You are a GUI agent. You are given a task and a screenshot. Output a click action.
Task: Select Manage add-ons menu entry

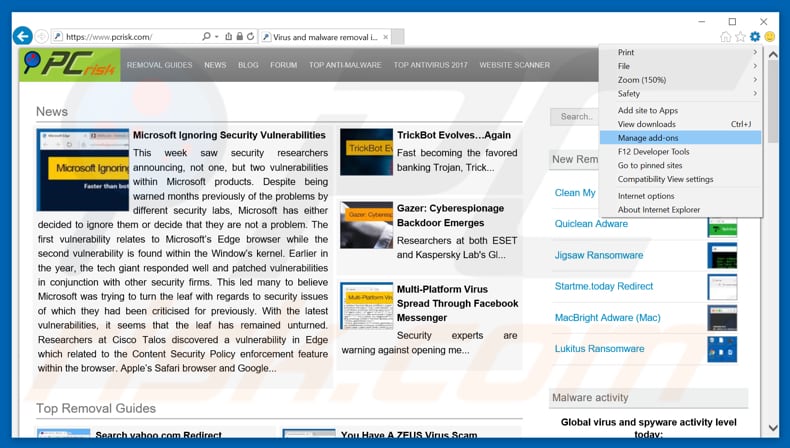point(680,138)
